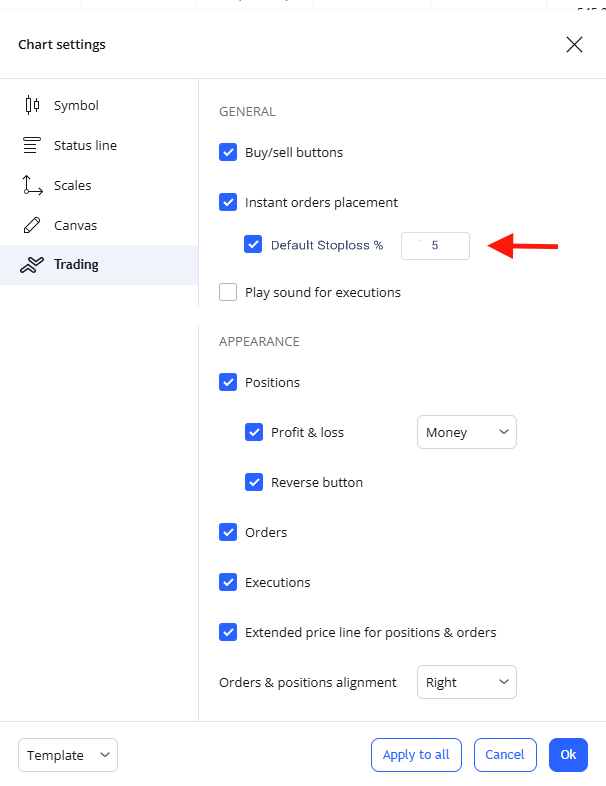The height and width of the screenshot is (786, 606).
Task: Click the Trading lines icon
Action: tap(33, 265)
